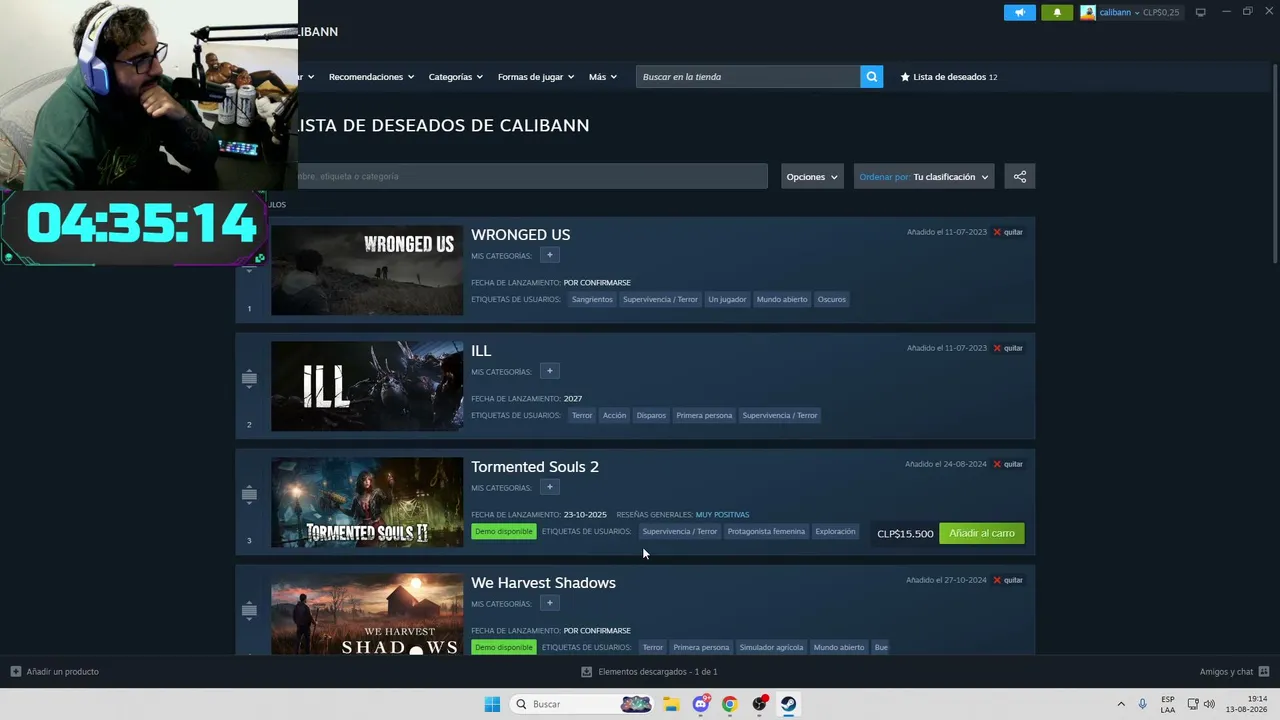This screenshot has width=1280, height=720.
Task: Expand the Opciones dropdown
Action: (x=812, y=177)
